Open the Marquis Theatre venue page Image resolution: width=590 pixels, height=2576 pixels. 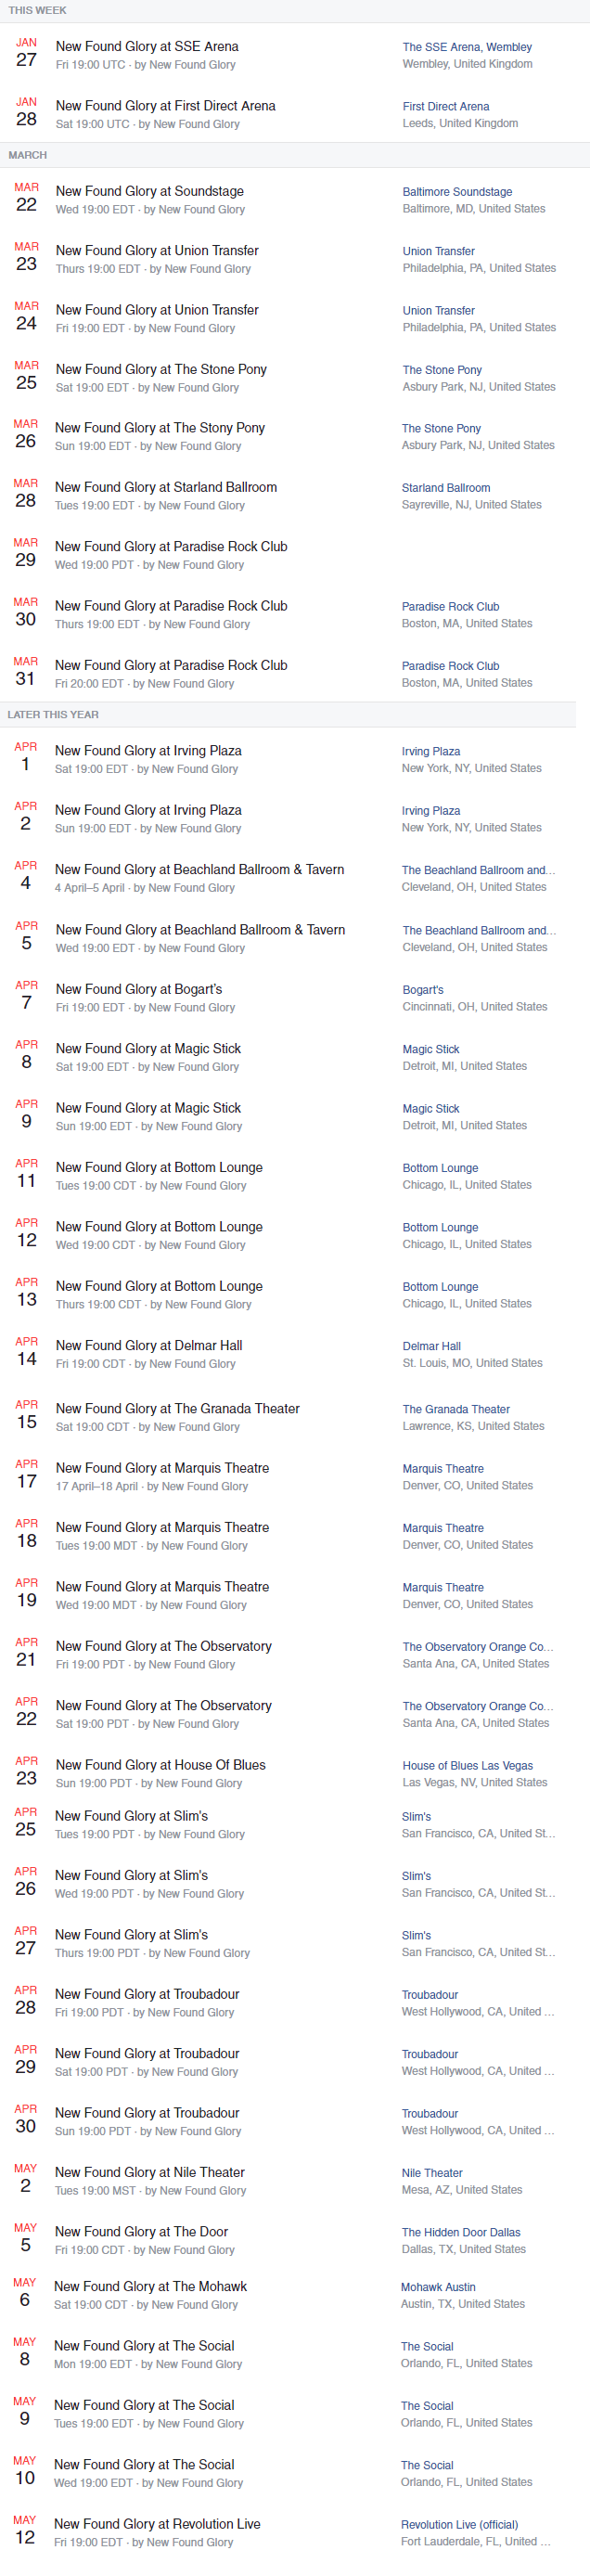coord(443,1468)
